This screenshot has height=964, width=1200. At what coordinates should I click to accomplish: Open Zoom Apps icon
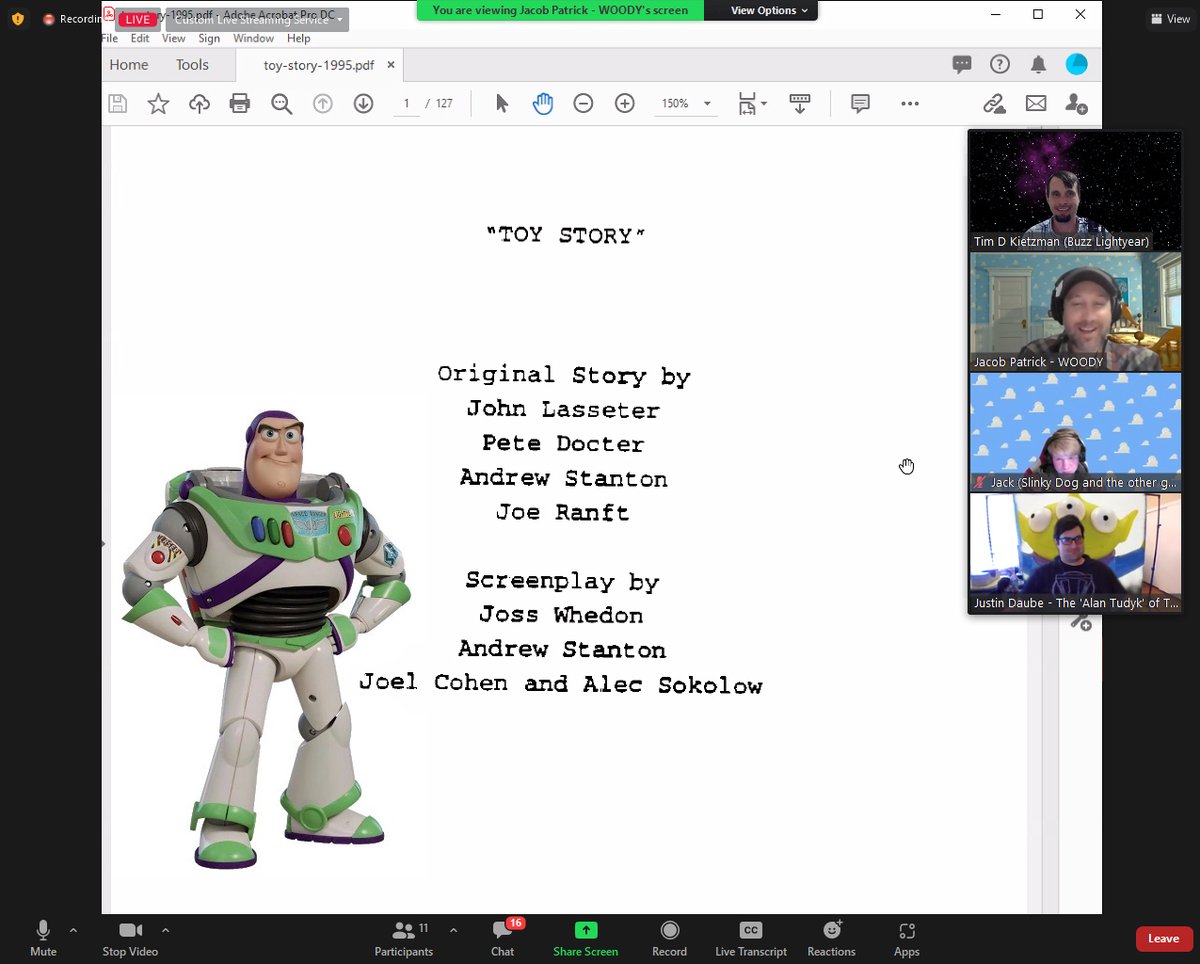click(x=907, y=940)
